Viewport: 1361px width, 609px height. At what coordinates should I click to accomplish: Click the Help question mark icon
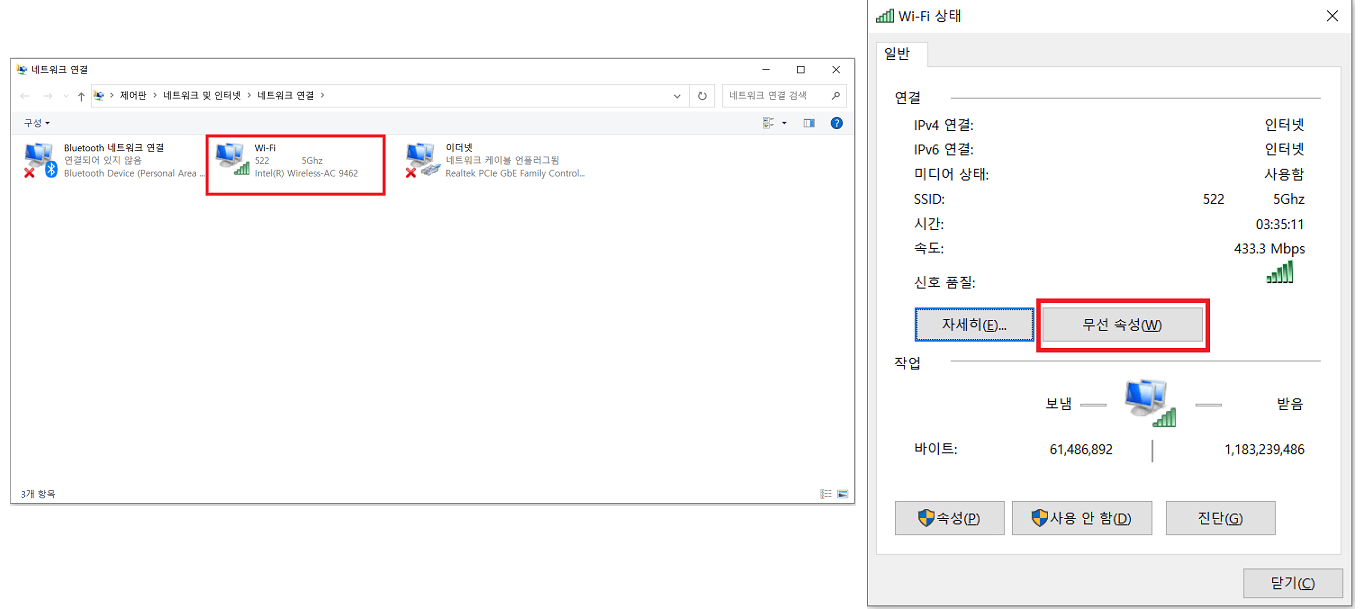(836, 122)
